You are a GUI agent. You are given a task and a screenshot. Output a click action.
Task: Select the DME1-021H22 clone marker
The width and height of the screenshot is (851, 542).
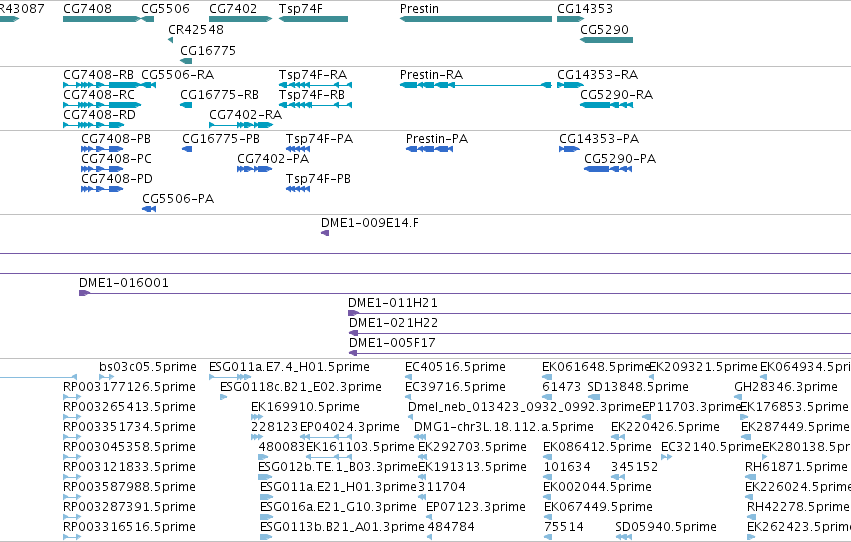coord(353,334)
